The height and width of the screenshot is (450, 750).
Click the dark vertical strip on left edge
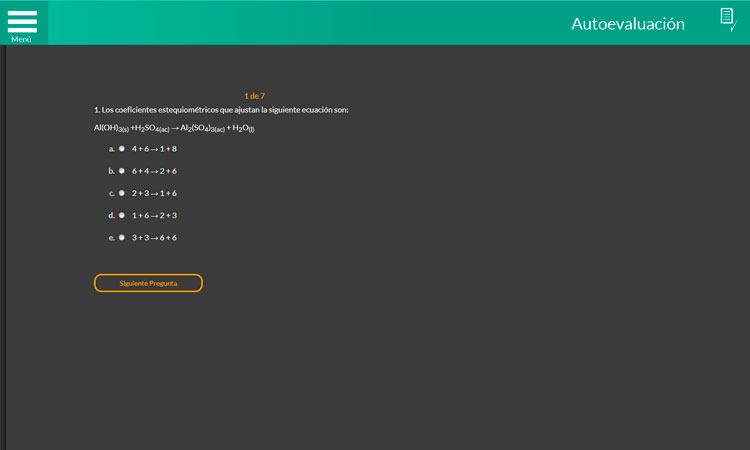click(x=3, y=250)
